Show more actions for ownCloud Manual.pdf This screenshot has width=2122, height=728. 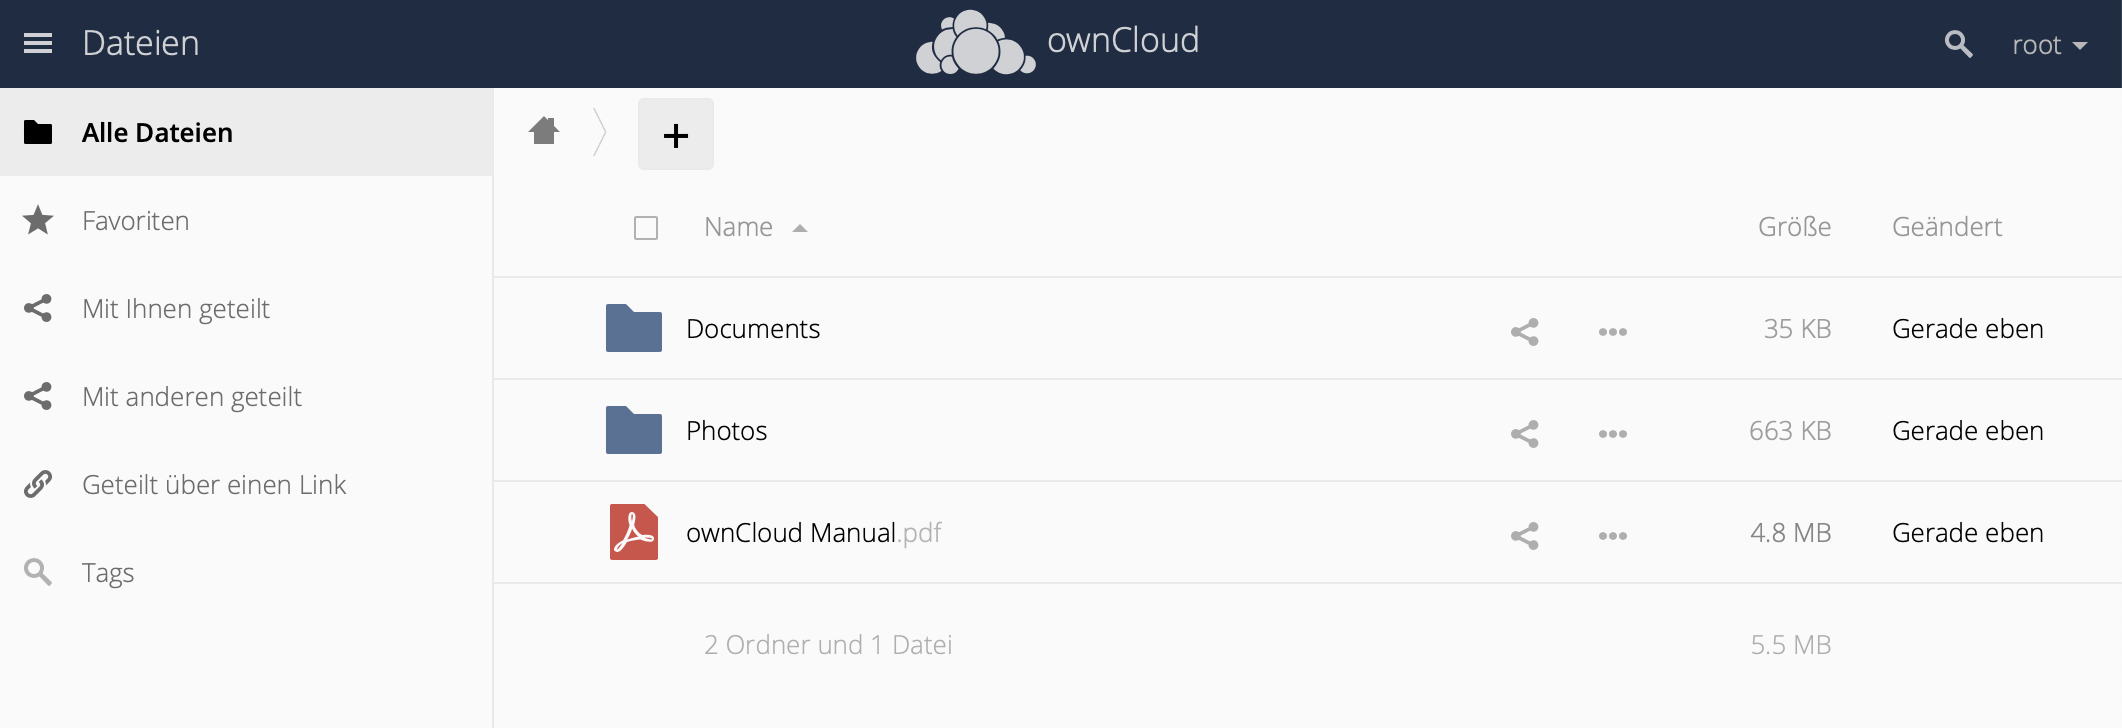pos(1612,535)
